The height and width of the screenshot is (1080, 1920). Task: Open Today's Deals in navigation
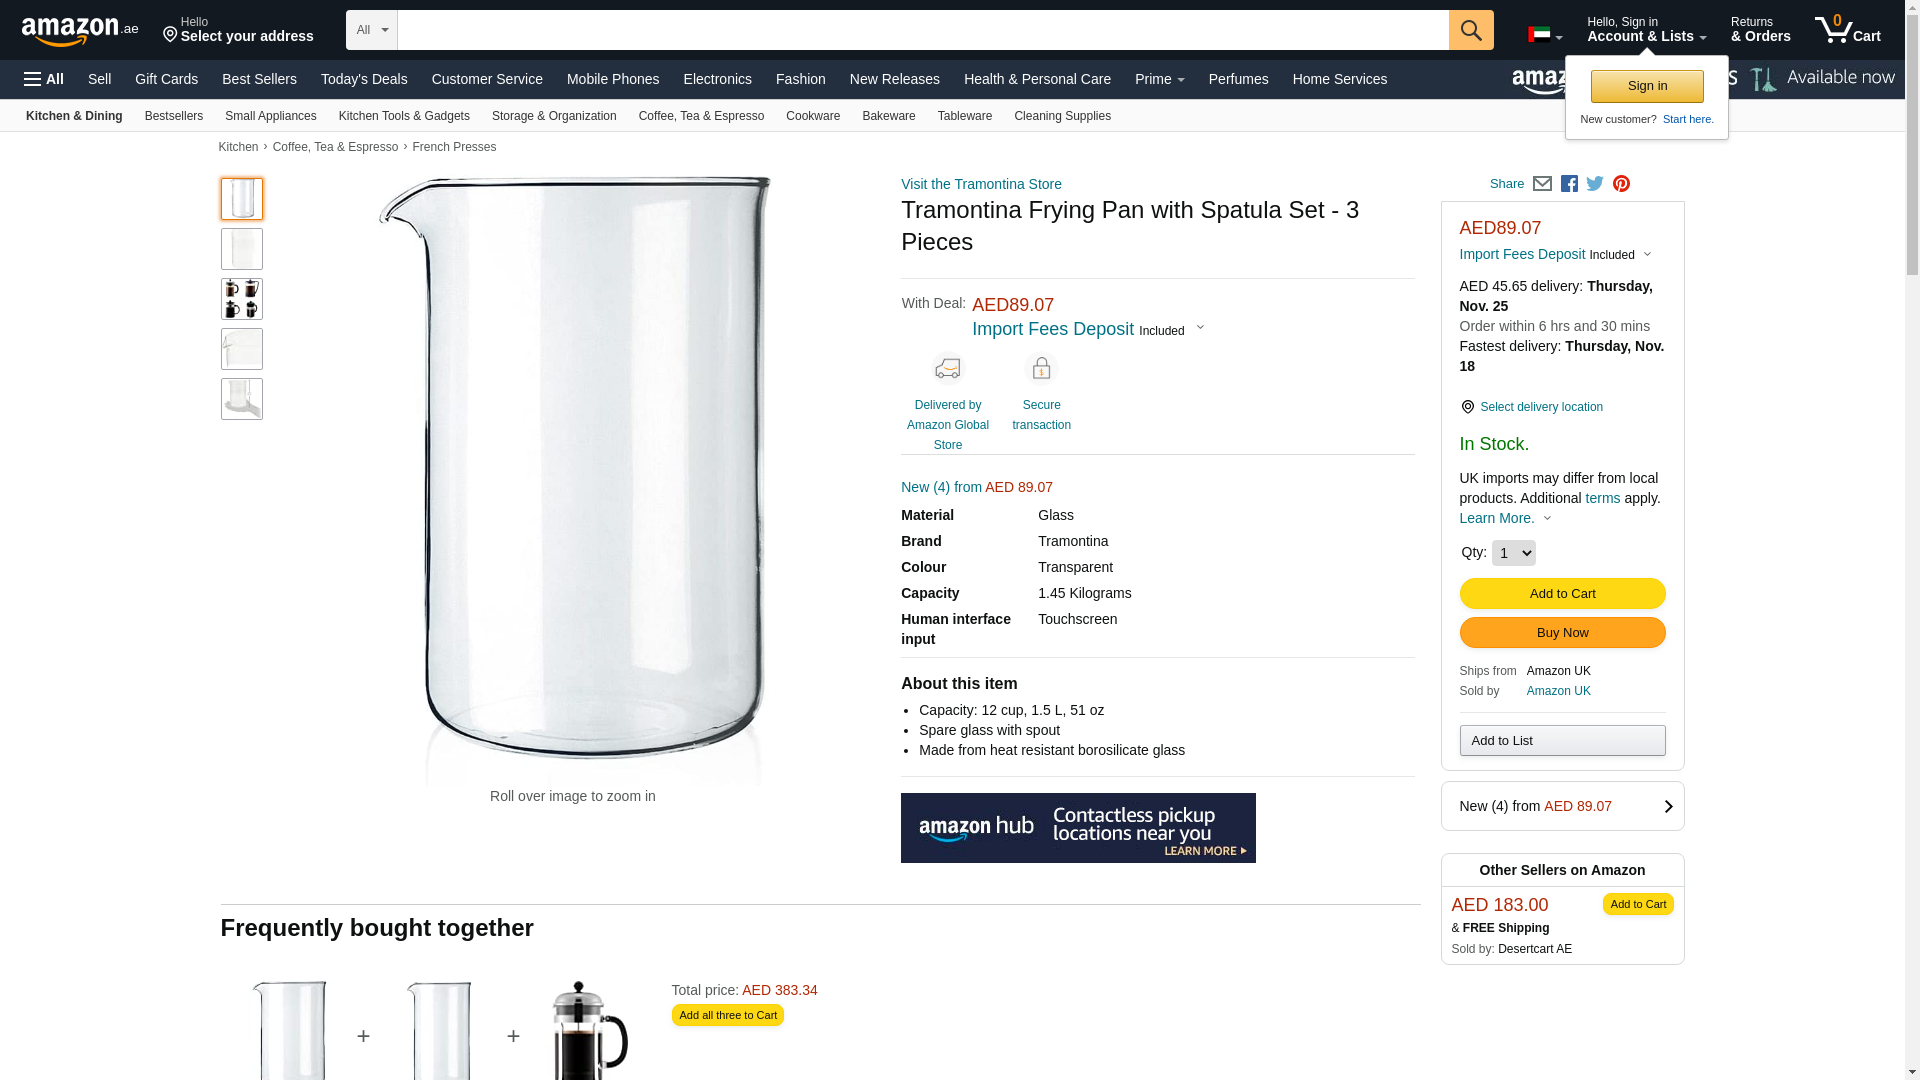364,79
